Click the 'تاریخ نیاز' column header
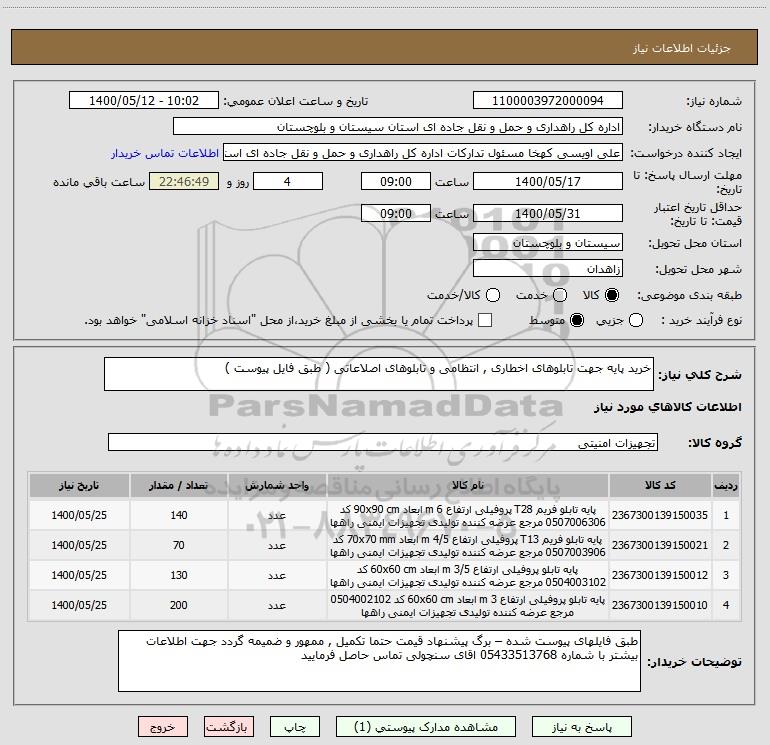The width and height of the screenshot is (770, 745). coord(79,485)
